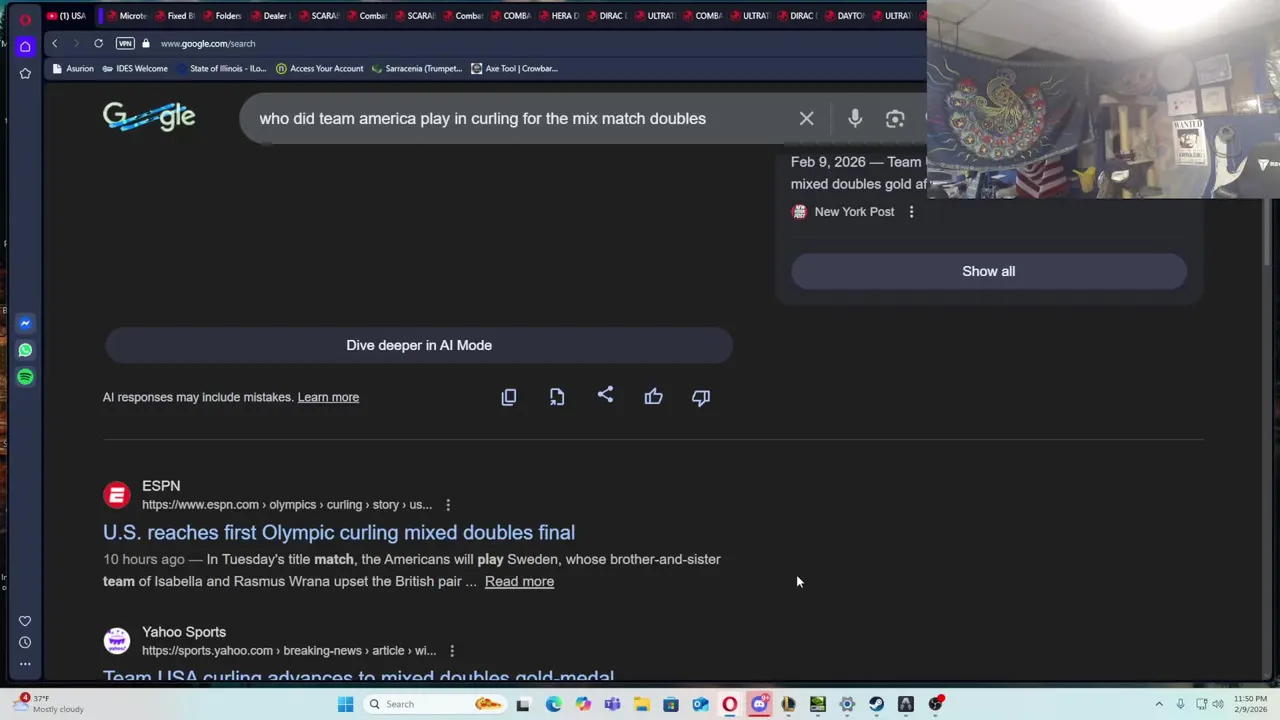Switch to the Dealer tab
The height and width of the screenshot is (720, 1280).
coord(269,15)
